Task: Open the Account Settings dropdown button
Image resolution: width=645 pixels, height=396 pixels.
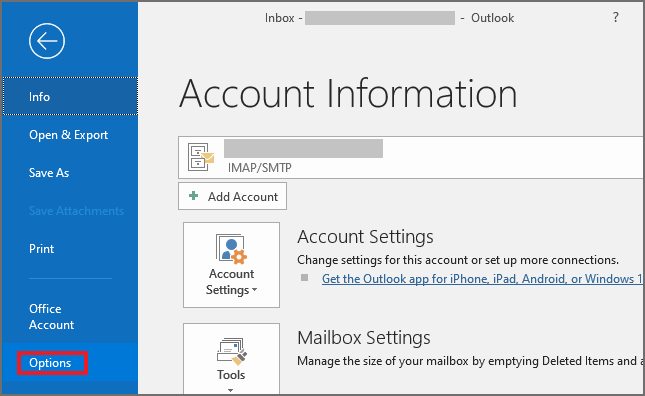Action: [x=232, y=265]
